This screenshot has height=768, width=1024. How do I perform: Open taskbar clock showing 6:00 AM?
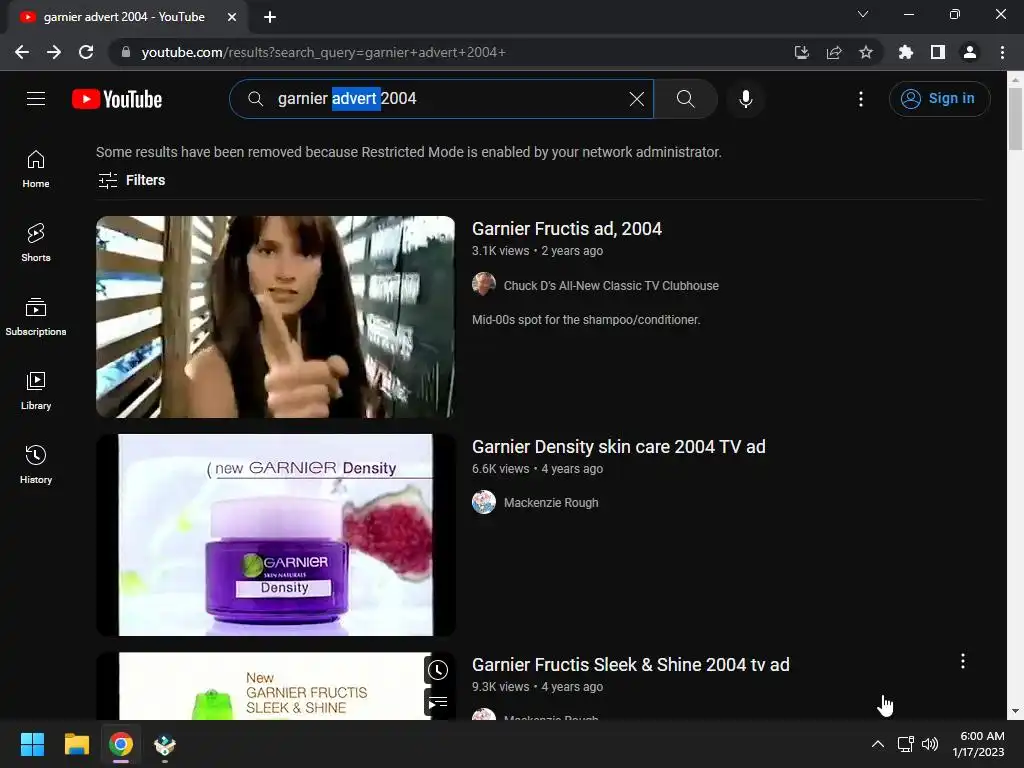(x=978, y=744)
